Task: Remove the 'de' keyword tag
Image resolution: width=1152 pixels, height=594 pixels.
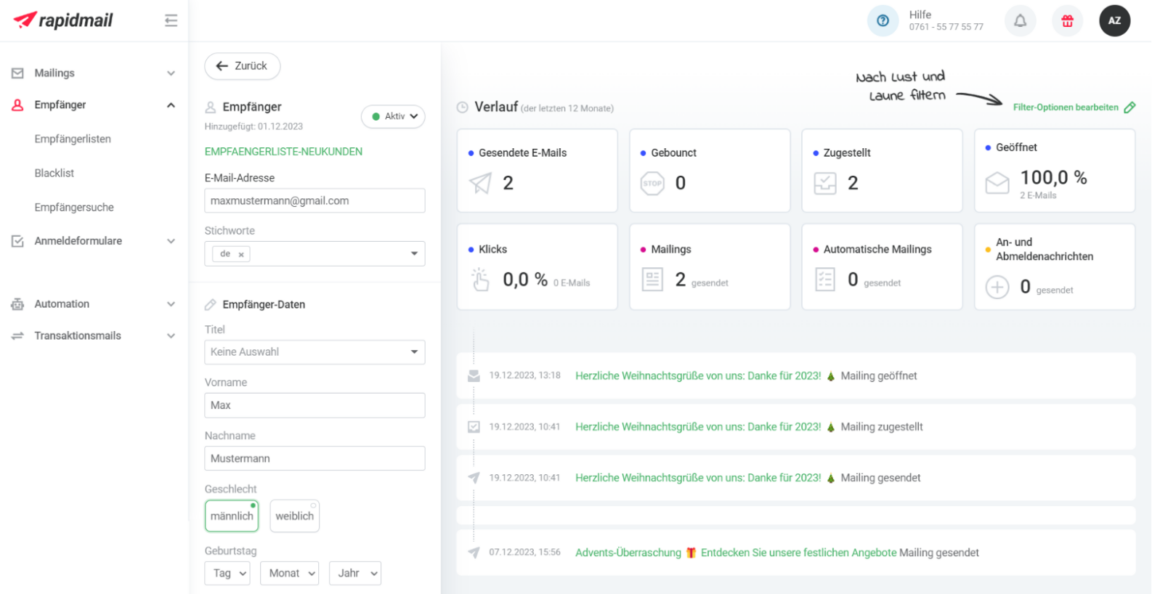Action: coord(241,254)
